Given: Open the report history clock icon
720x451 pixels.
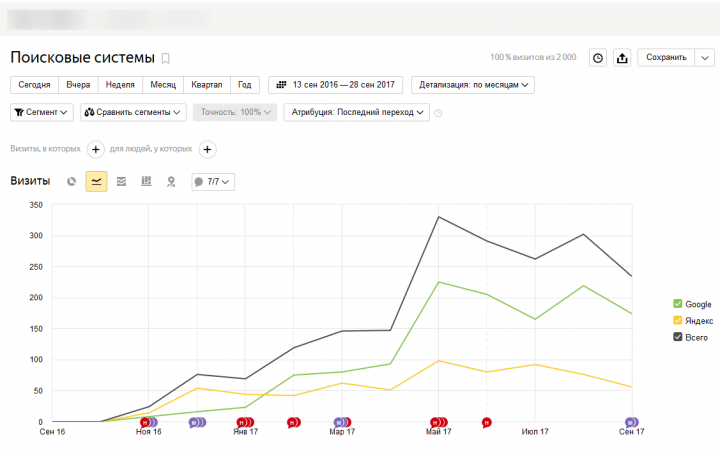Looking at the screenshot, I should point(598,58).
